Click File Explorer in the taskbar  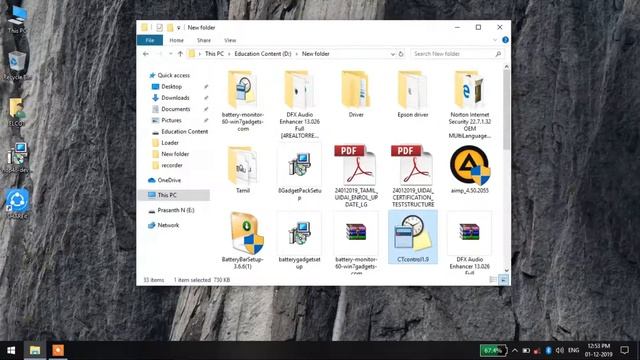pyautogui.click(x=35, y=350)
